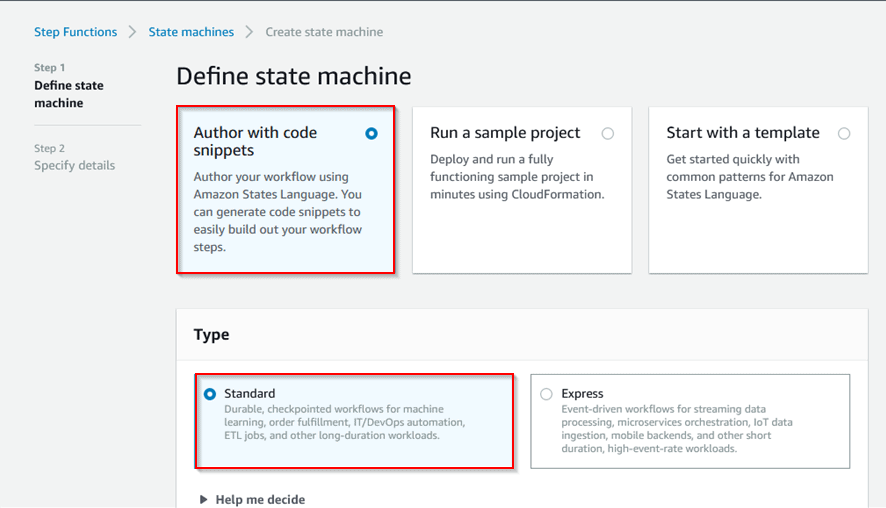The image size is (886, 508).
Task: Expand the Help me decide text label
Action: point(260,499)
